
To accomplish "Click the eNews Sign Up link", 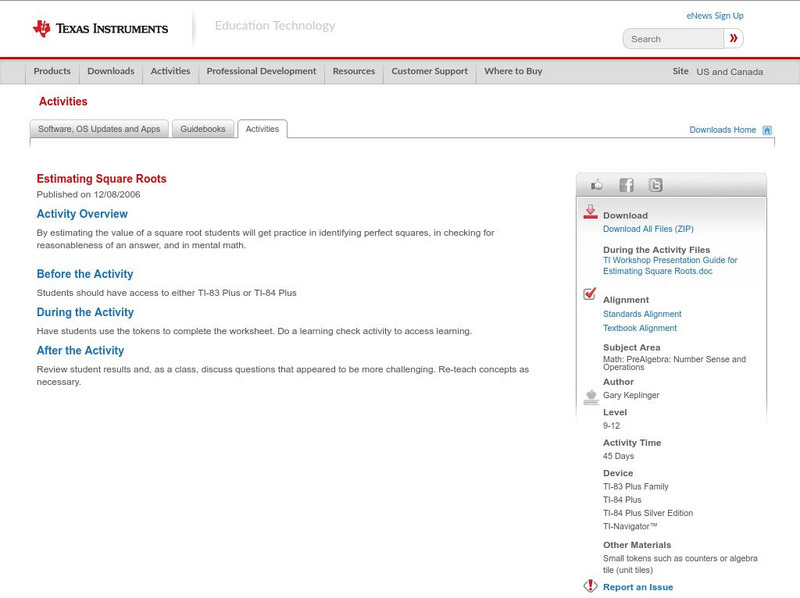I will pos(715,16).
